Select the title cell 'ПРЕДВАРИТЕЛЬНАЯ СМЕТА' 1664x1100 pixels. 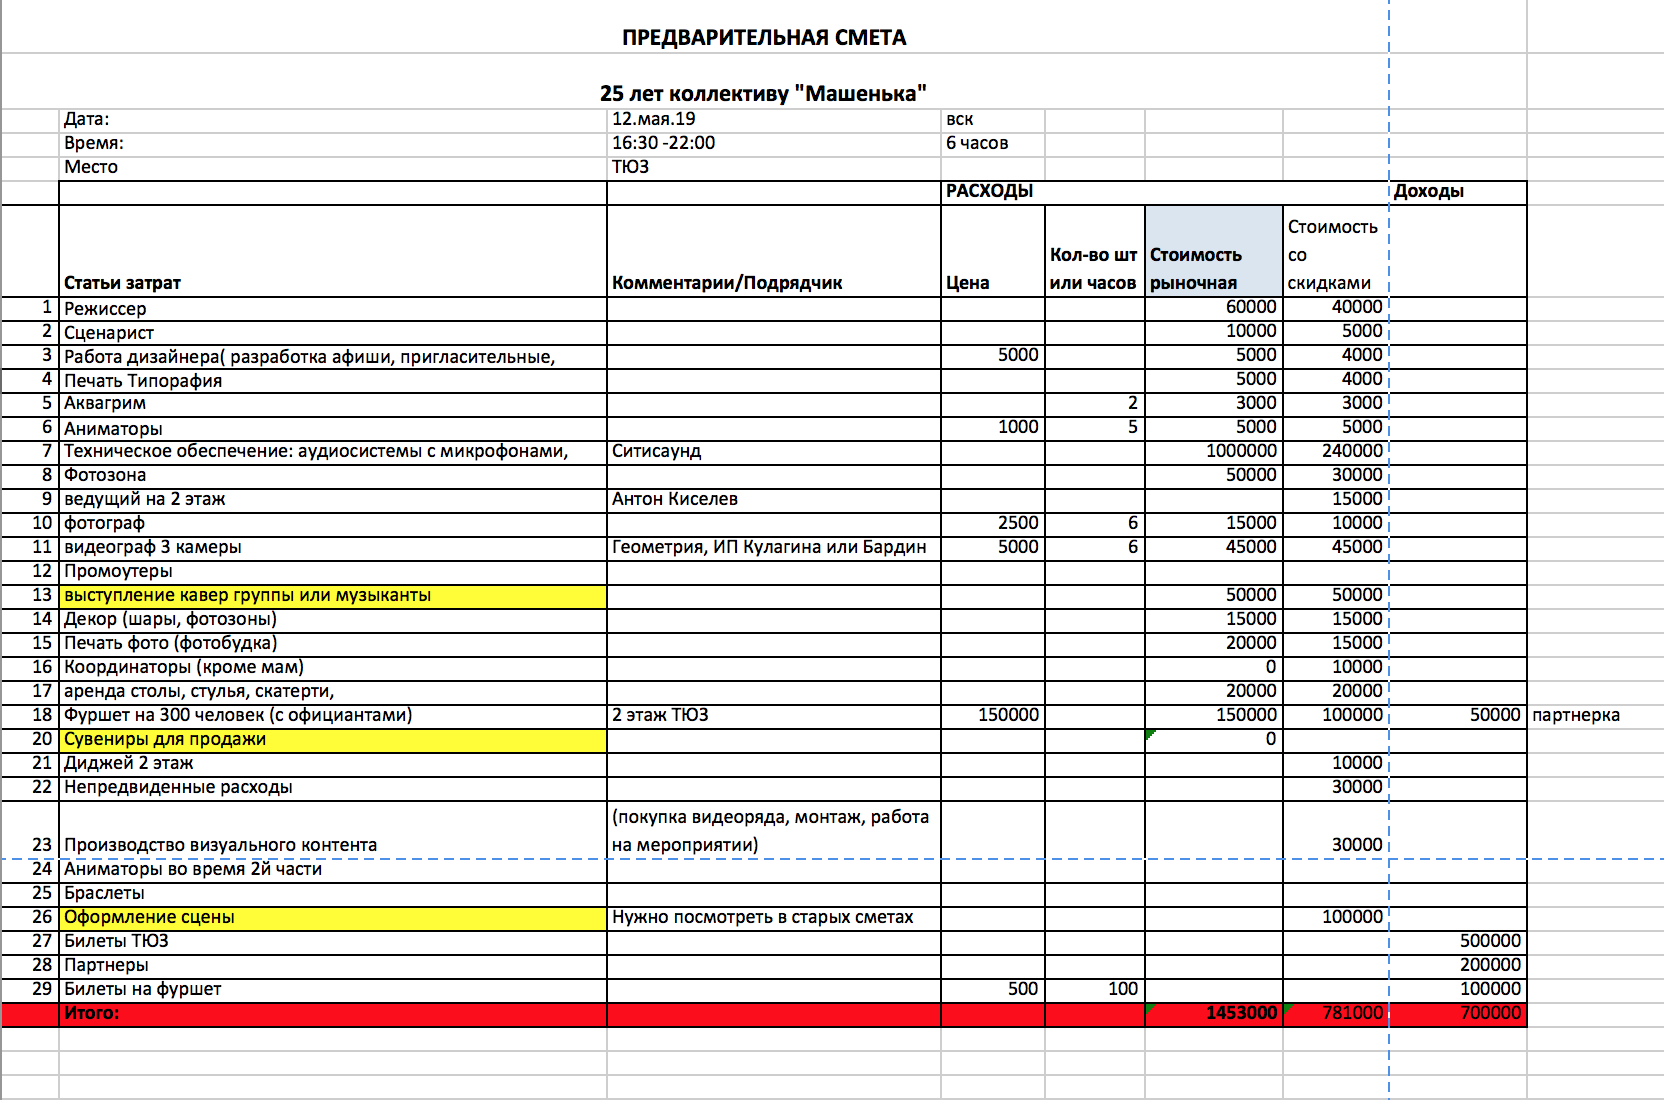(x=764, y=38)
